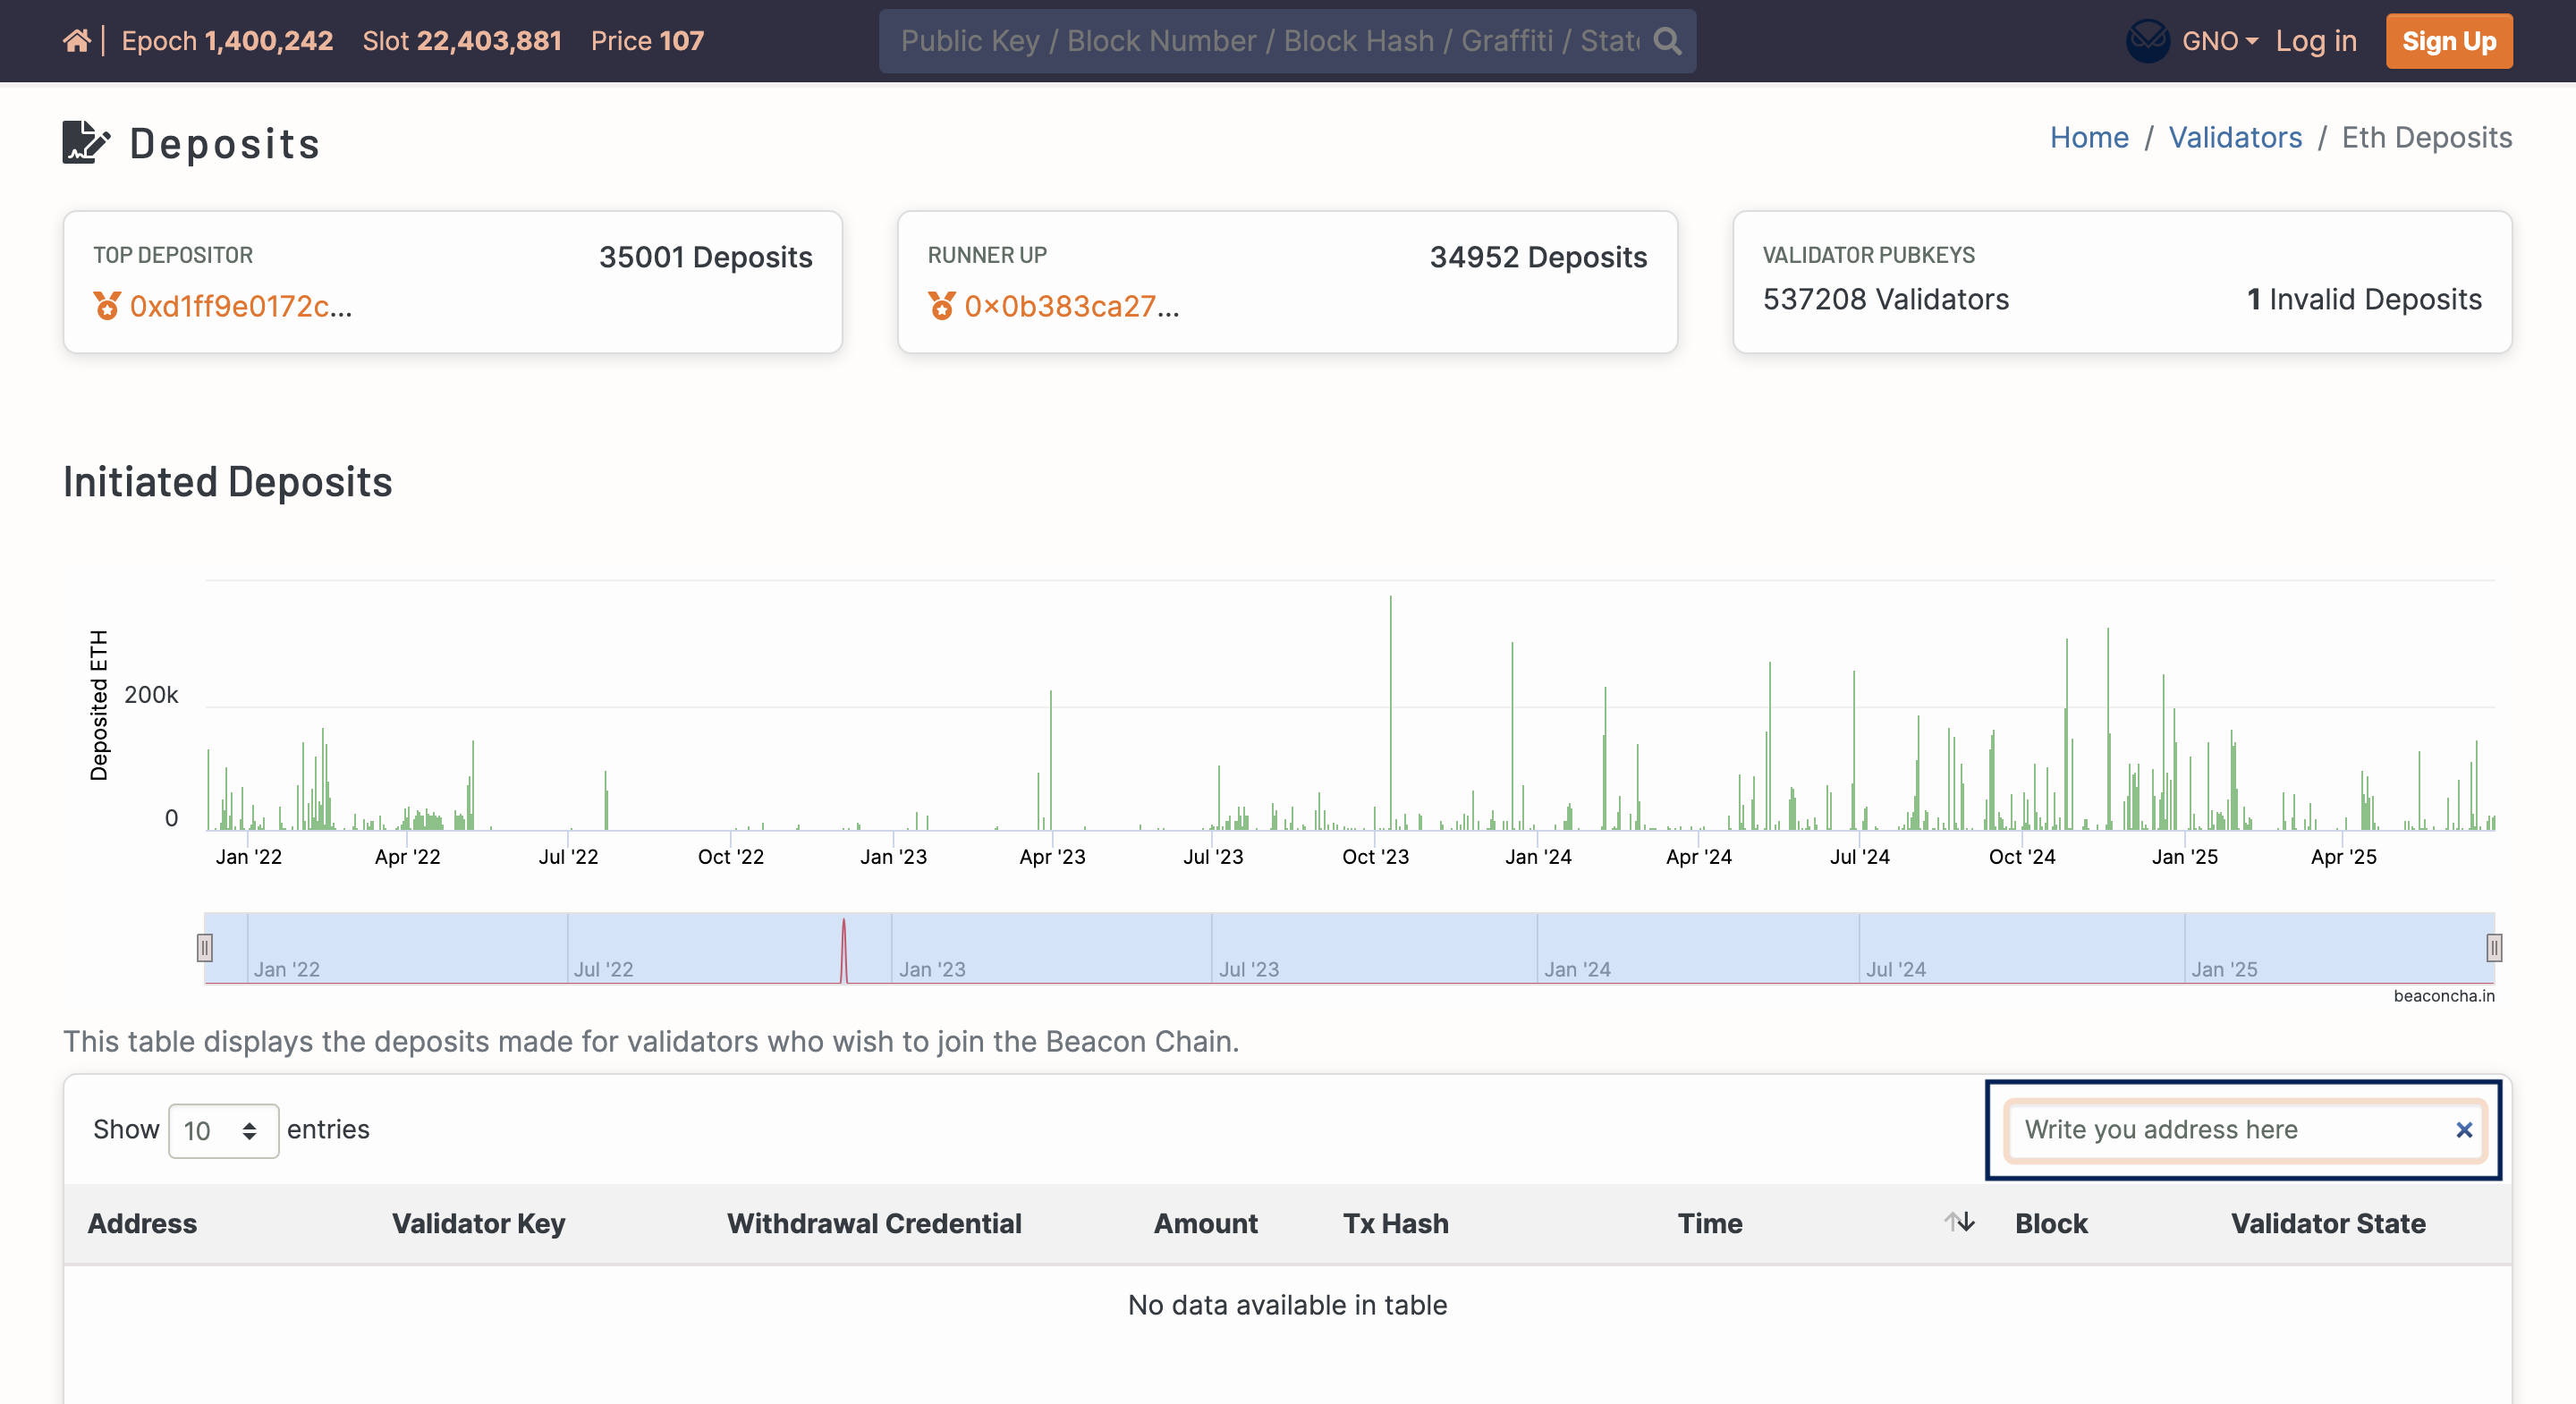Viewport: 2576px width, 1404px height.
Task: Open Validators breadcrumb link
Action: coord(2234,137)
